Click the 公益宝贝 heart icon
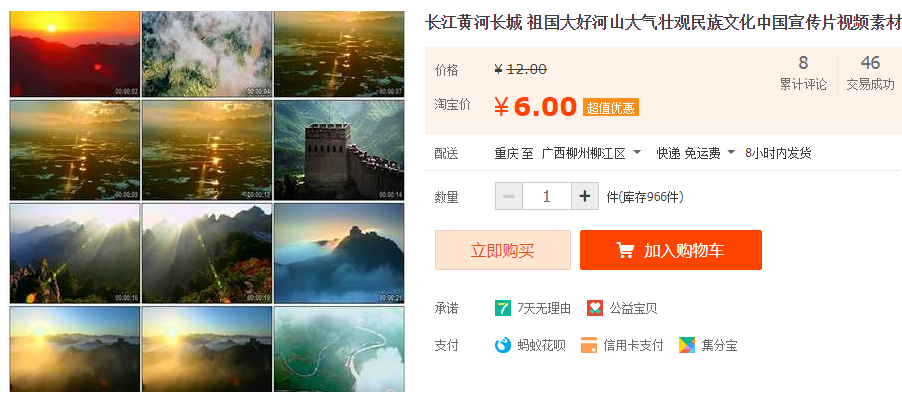902x415 pixels. [595, 308]
